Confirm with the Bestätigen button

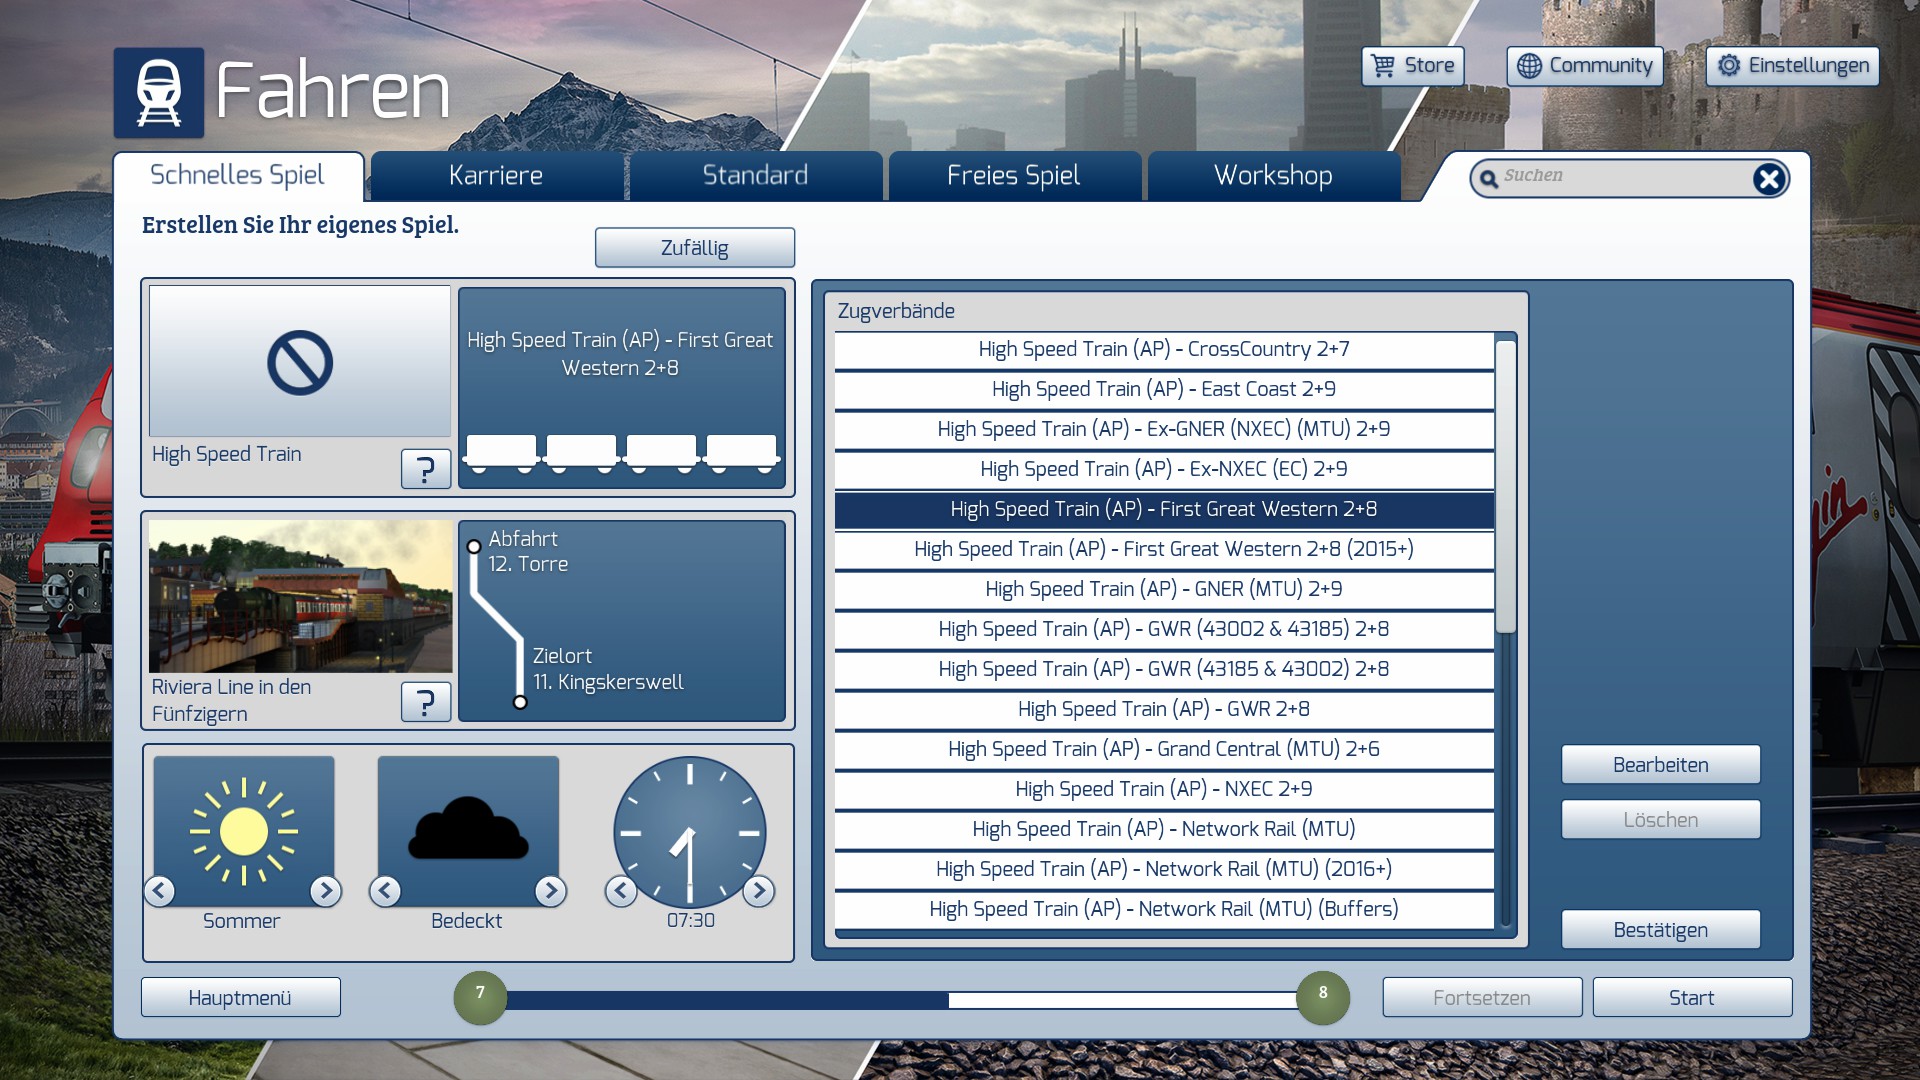(1661, 930)
